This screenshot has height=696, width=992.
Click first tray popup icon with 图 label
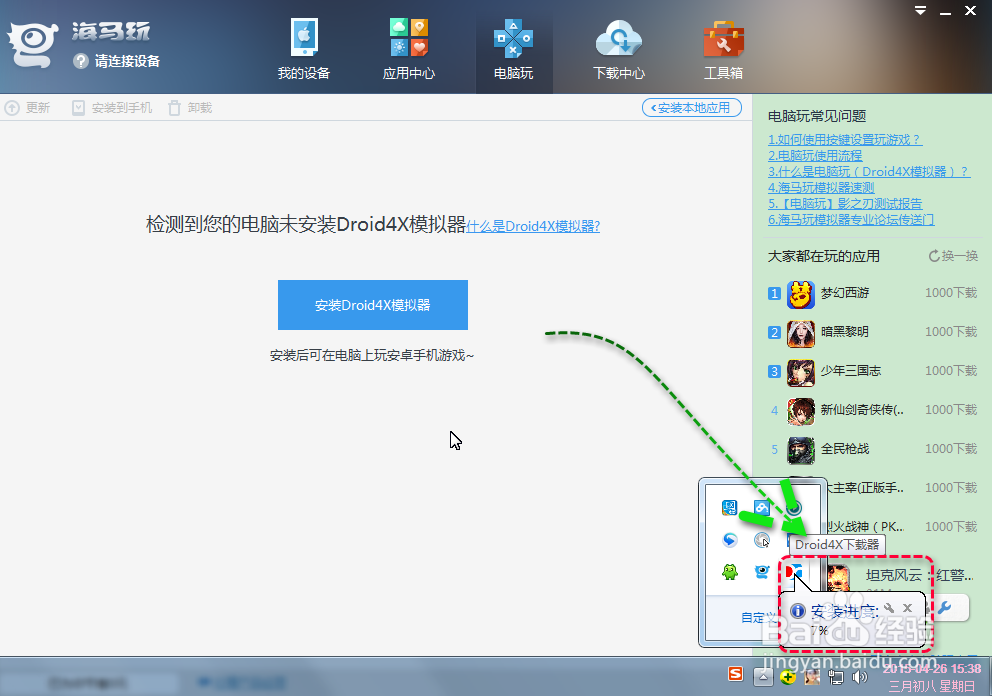click(x=729, y=507)
